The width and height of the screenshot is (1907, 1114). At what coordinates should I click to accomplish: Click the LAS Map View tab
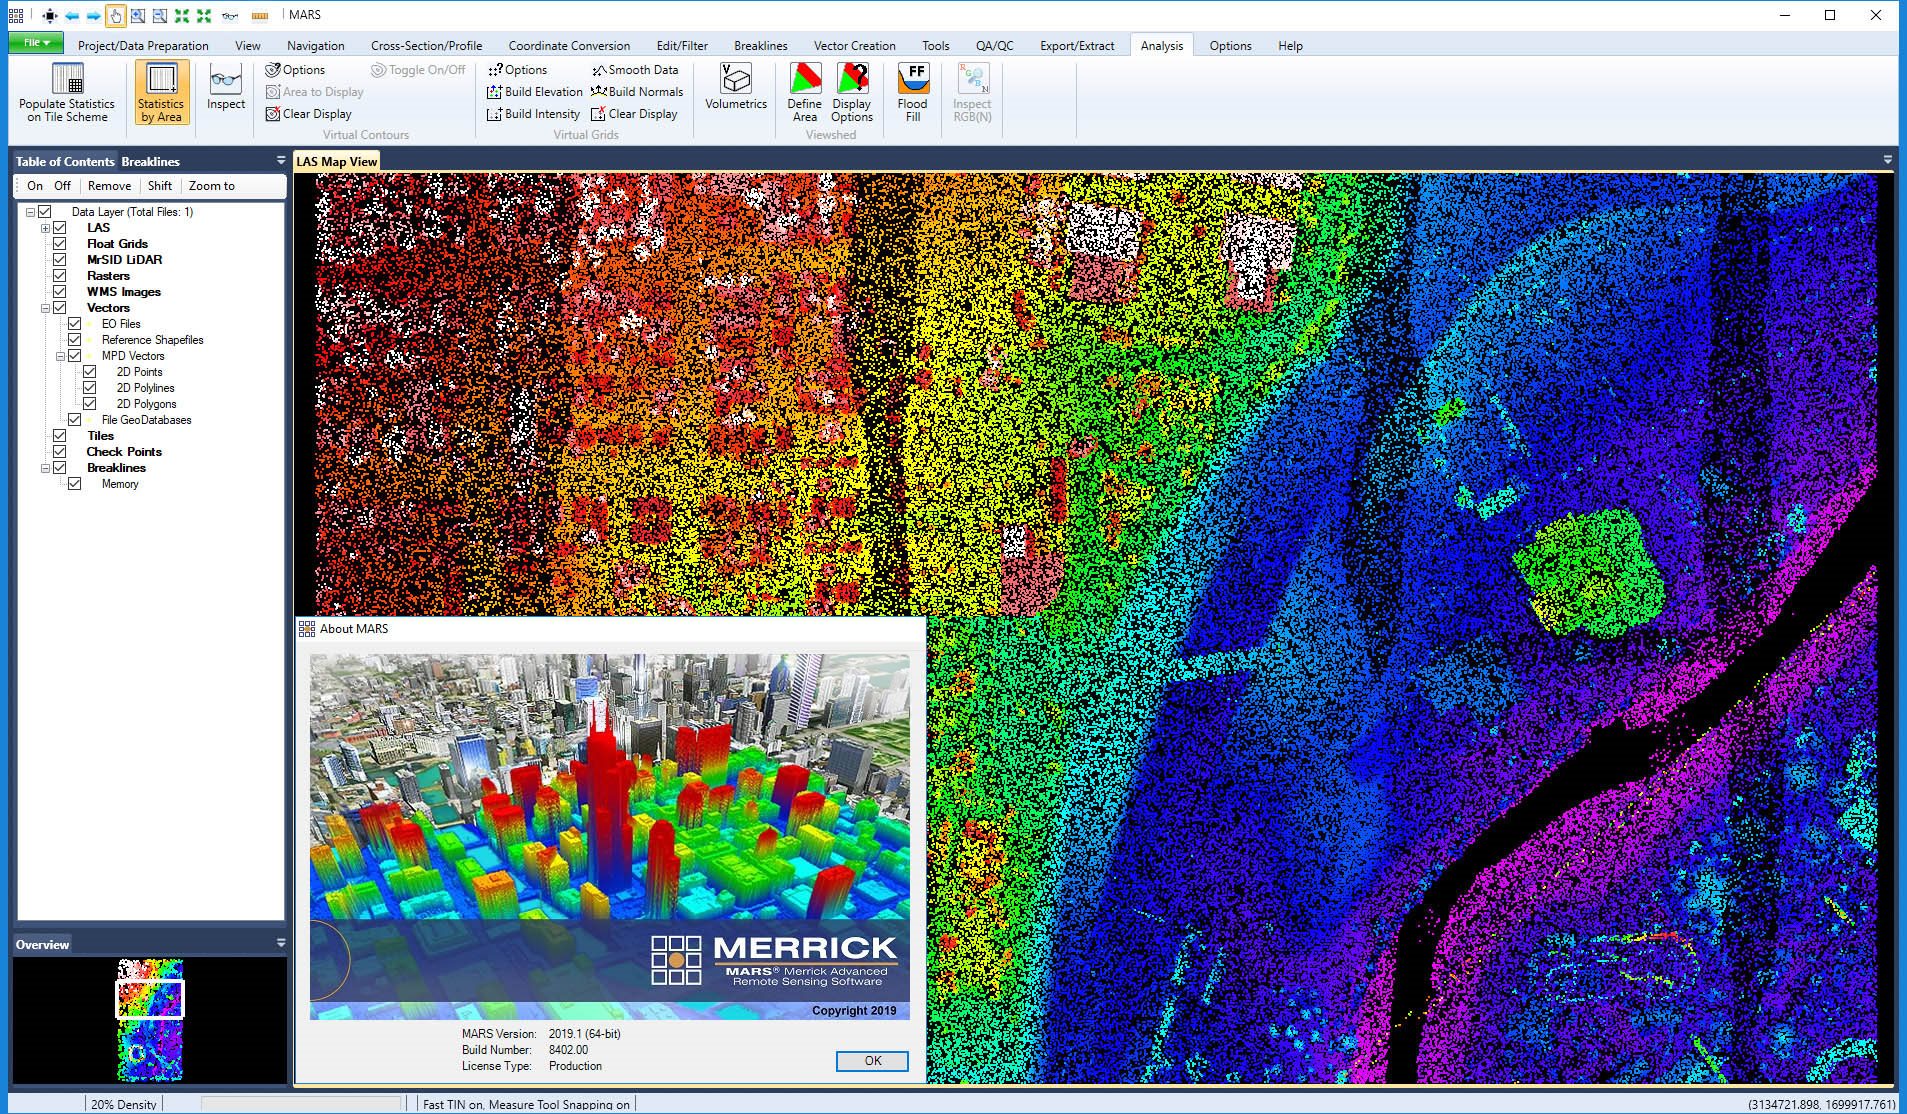tap(337, 161)
